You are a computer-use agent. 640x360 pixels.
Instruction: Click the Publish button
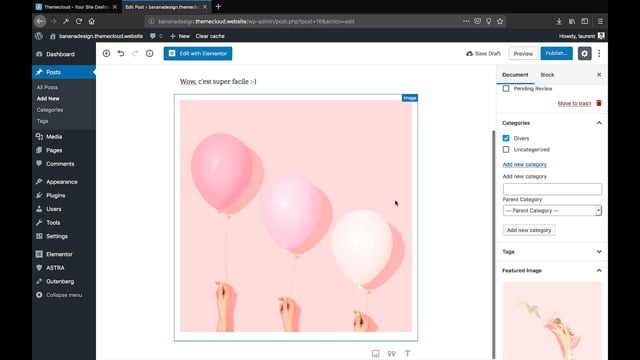pyautogui.click(x=556, y=53)
